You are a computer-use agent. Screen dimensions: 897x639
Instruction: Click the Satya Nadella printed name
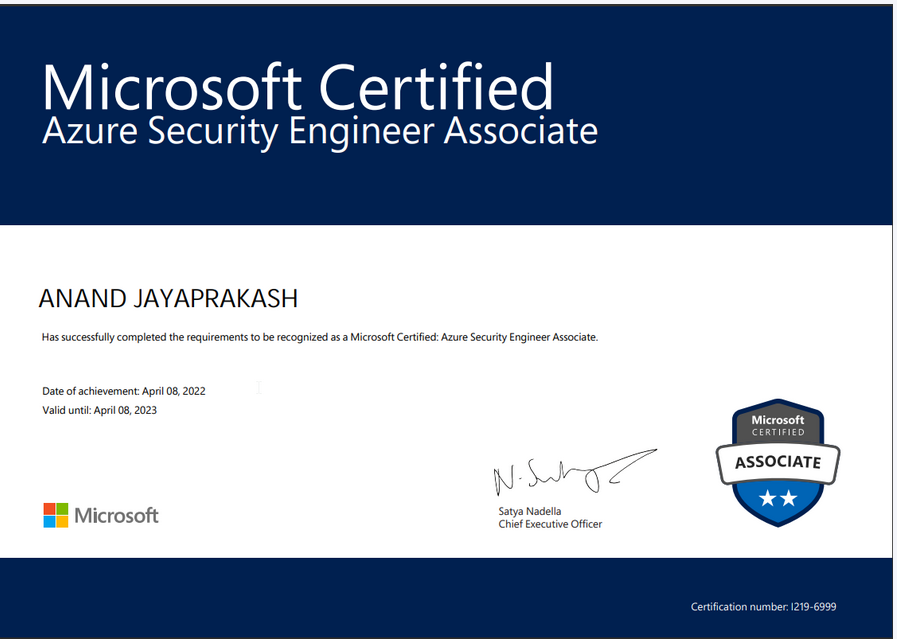[530, 511]
